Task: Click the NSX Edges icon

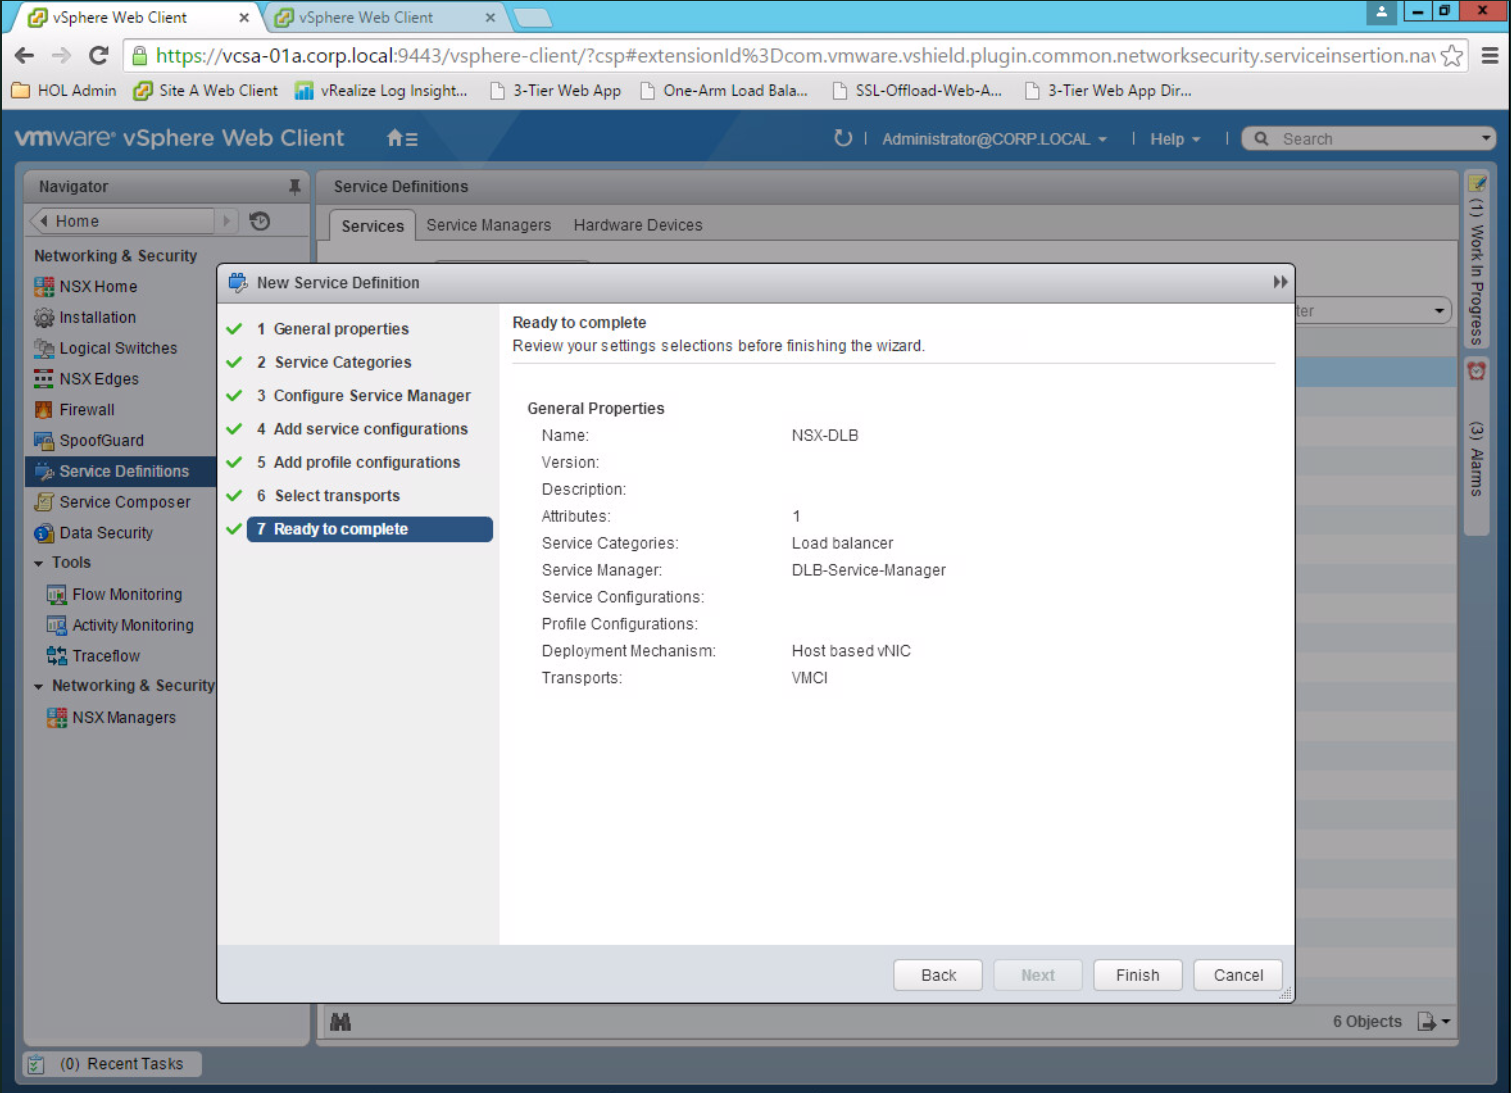Action: point(44,379)
